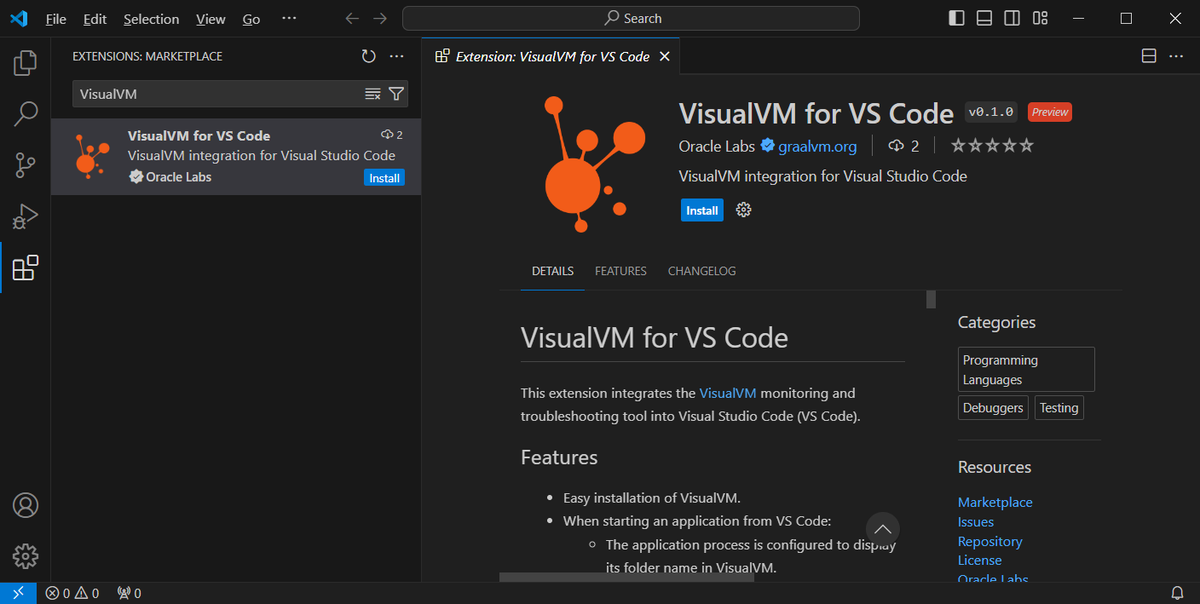Click the VS Code logo icon
The height and width of the screenshot is (604, 1200).
click(x=19, y=18)
